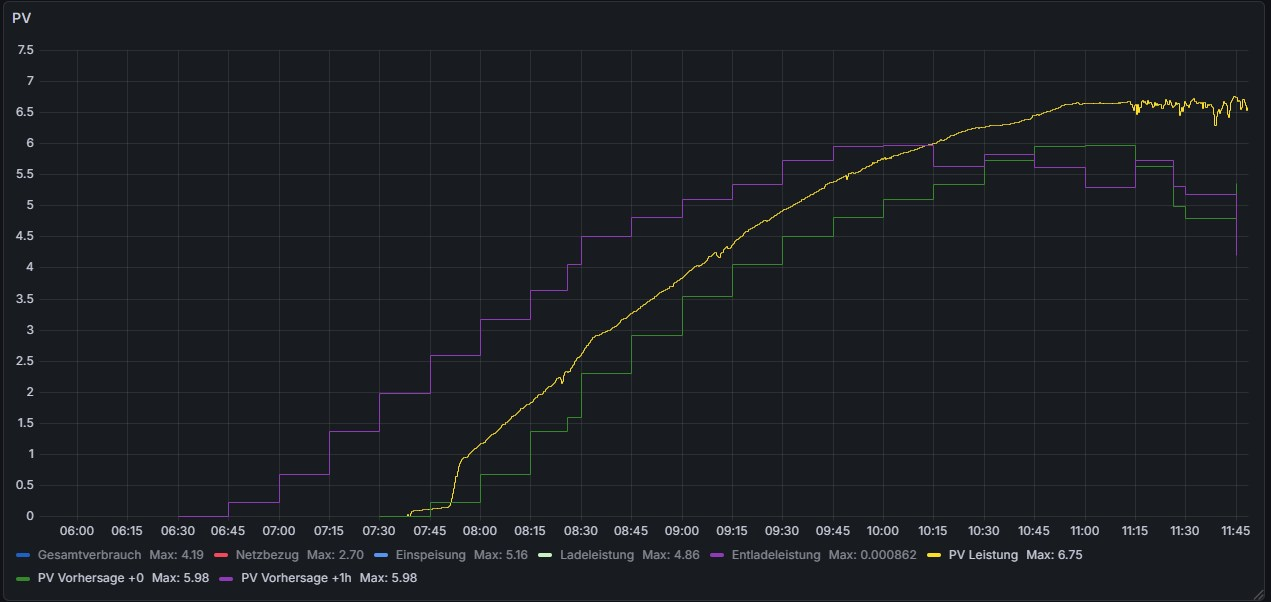Click the 7.5 value on the Y-axis
The image size is (1271, 602).
(25, 50)
